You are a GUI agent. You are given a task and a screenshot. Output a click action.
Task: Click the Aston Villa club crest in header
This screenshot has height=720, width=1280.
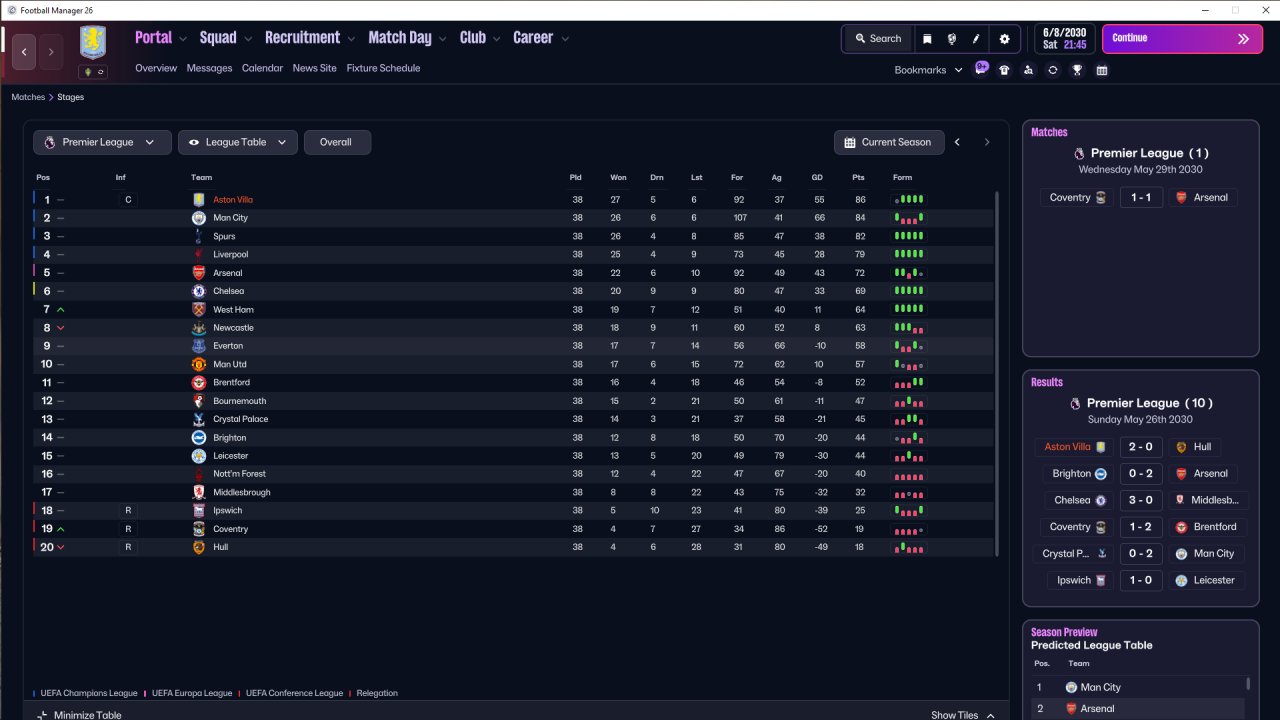click(x=93, y=43)
